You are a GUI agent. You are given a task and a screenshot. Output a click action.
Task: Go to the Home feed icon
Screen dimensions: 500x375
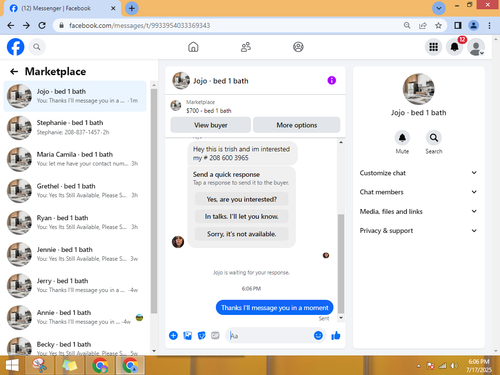[x=193, y=47]
